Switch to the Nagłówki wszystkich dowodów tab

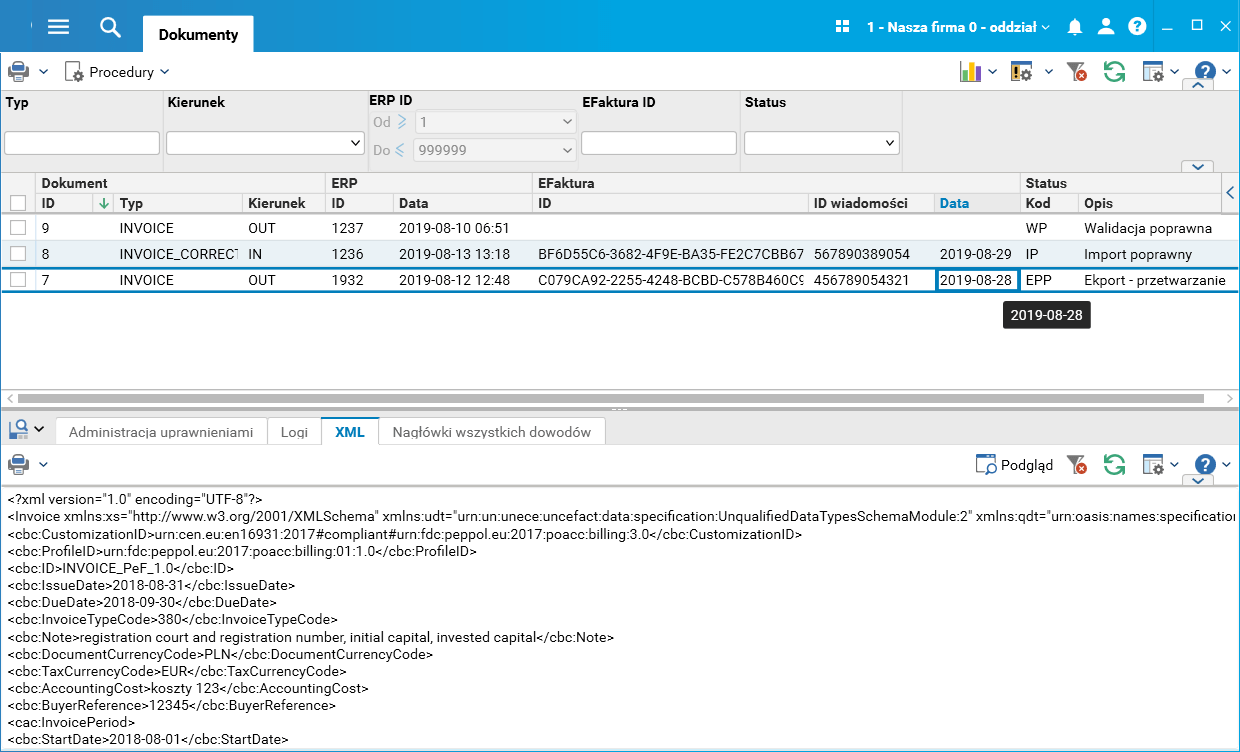[x=492, y=432]
